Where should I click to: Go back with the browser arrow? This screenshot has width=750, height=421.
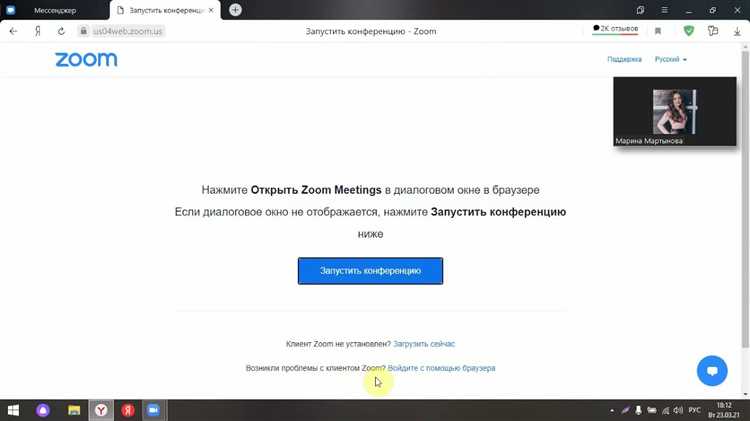pyautogui.click(x=13, y=31)
